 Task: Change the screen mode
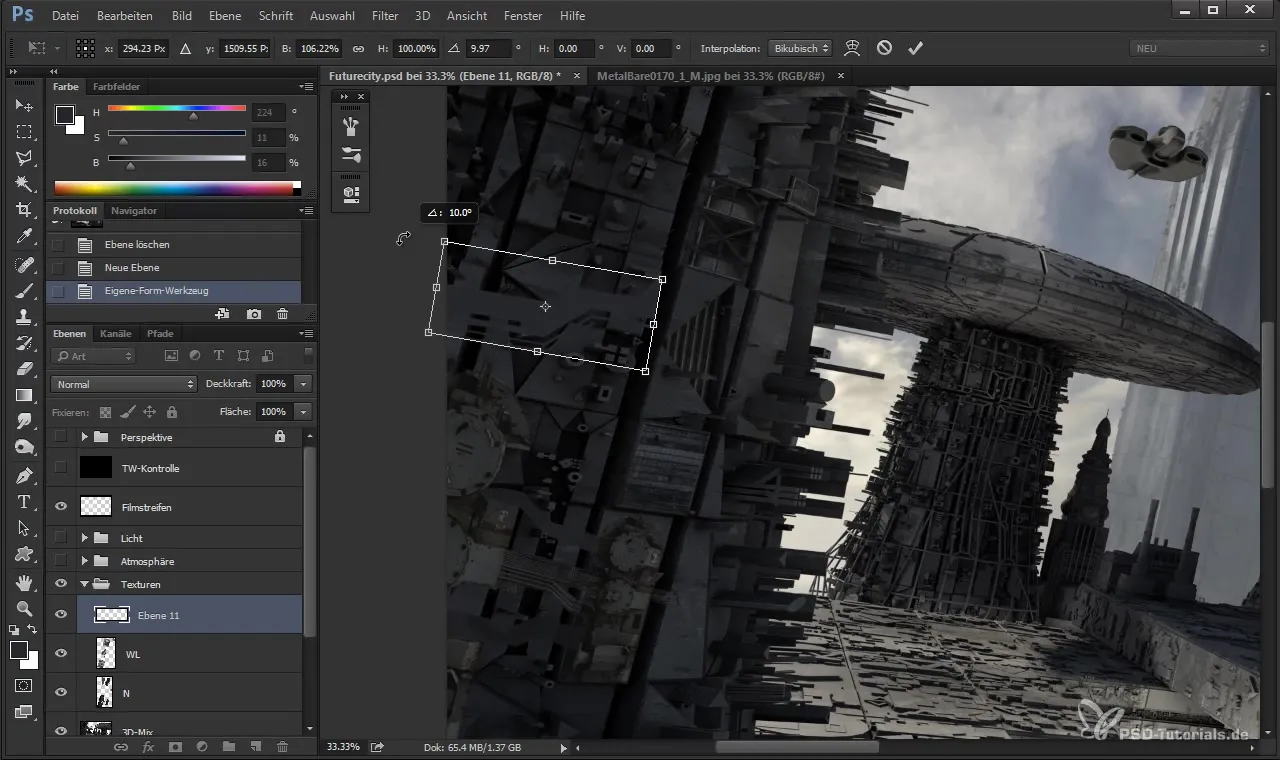[x=24, y=712]
